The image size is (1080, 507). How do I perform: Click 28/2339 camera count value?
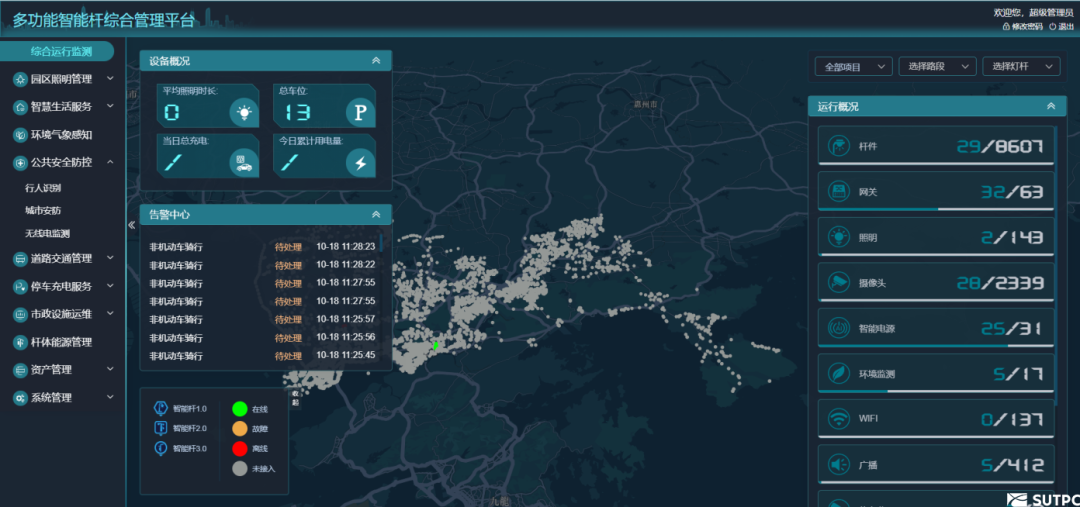(999, 282)
